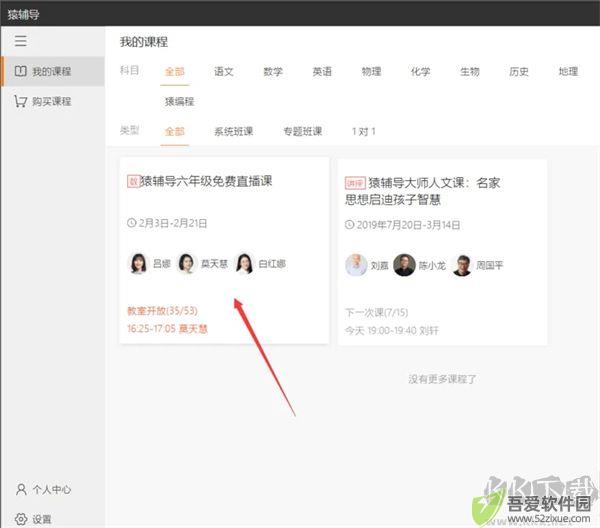Viewport: 600px width, 528px height.
Task: Click the 16:25-17:05 class time
Action: [152, 329]
